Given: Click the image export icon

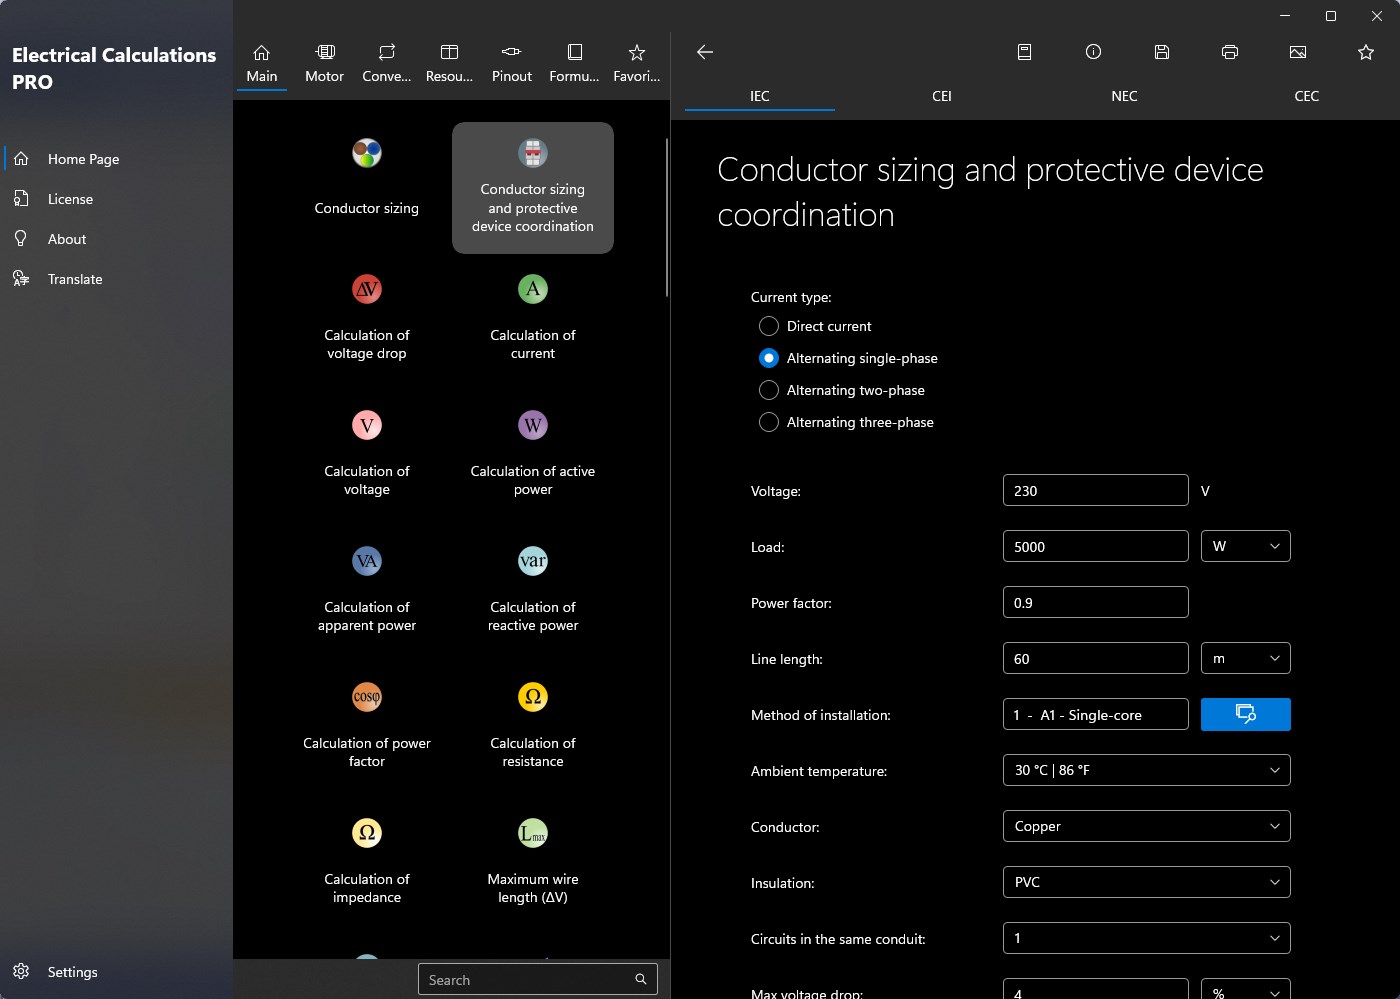Looking at the screenshot, I should [1298, 52].
